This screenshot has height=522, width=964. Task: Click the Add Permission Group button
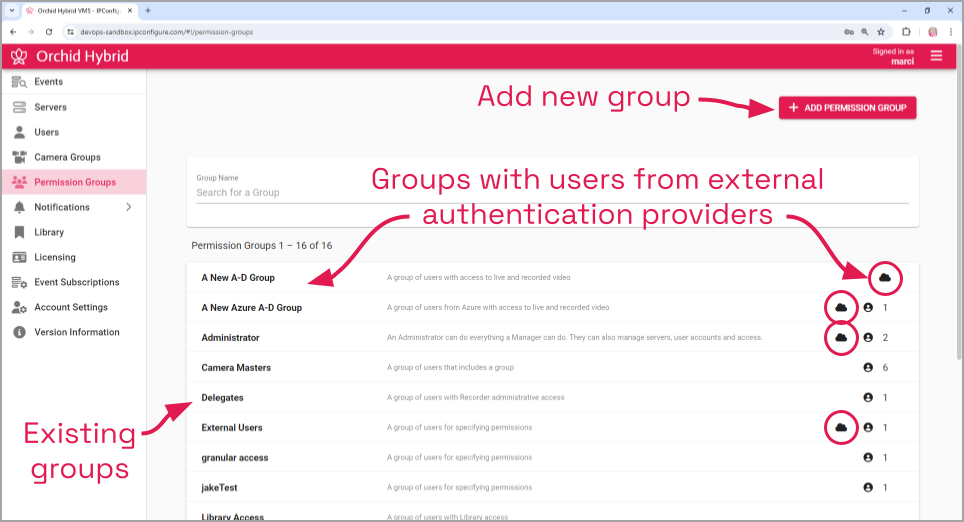pos(847,108)
